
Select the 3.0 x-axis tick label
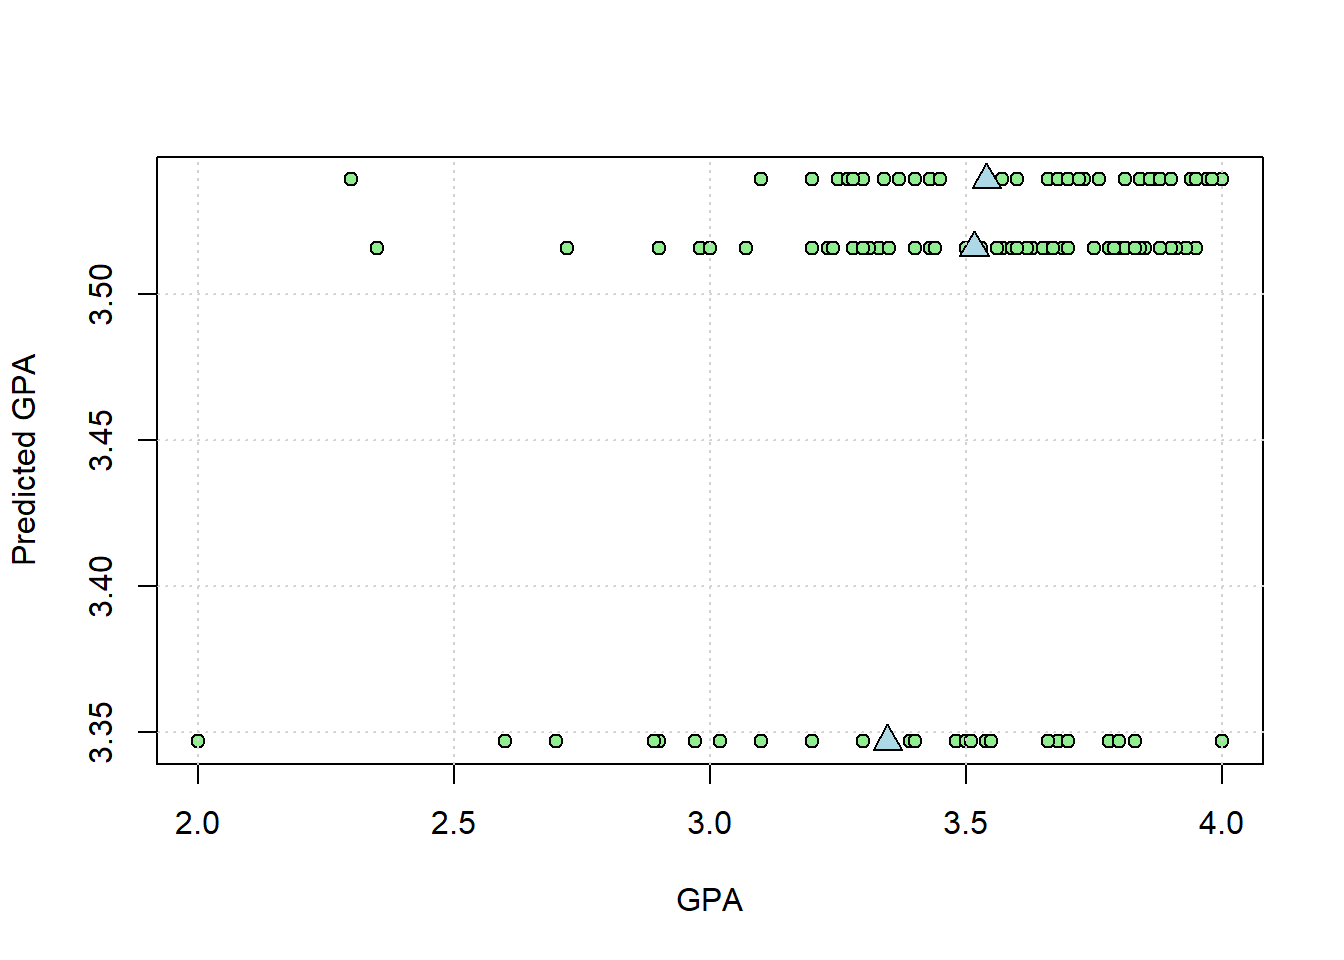tap(709, 823)
